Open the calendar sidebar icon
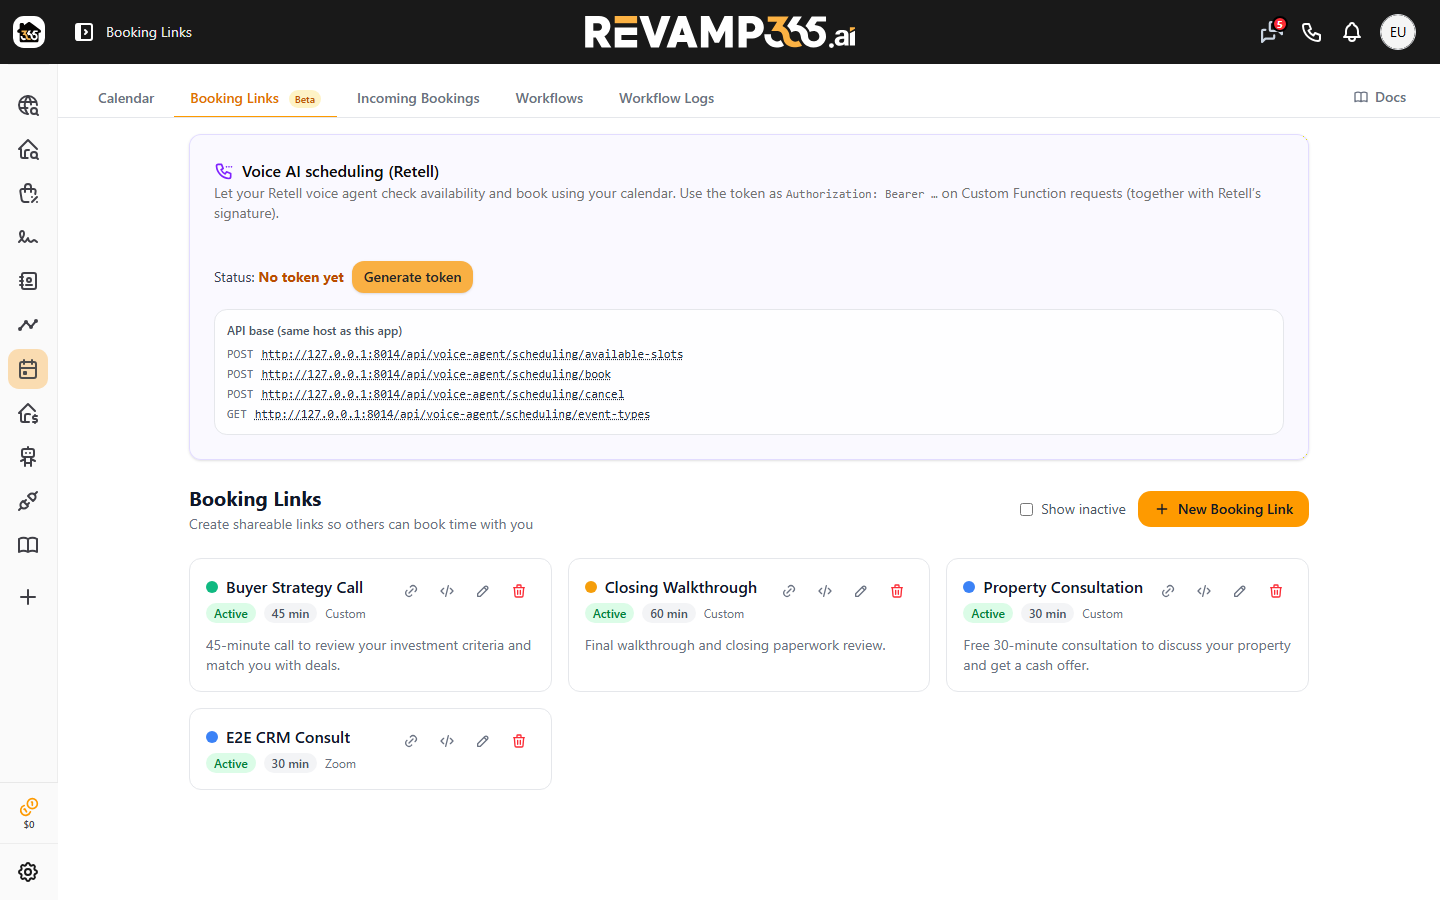The height and width of the screenshot is (900, 1440). coord(28,369)
